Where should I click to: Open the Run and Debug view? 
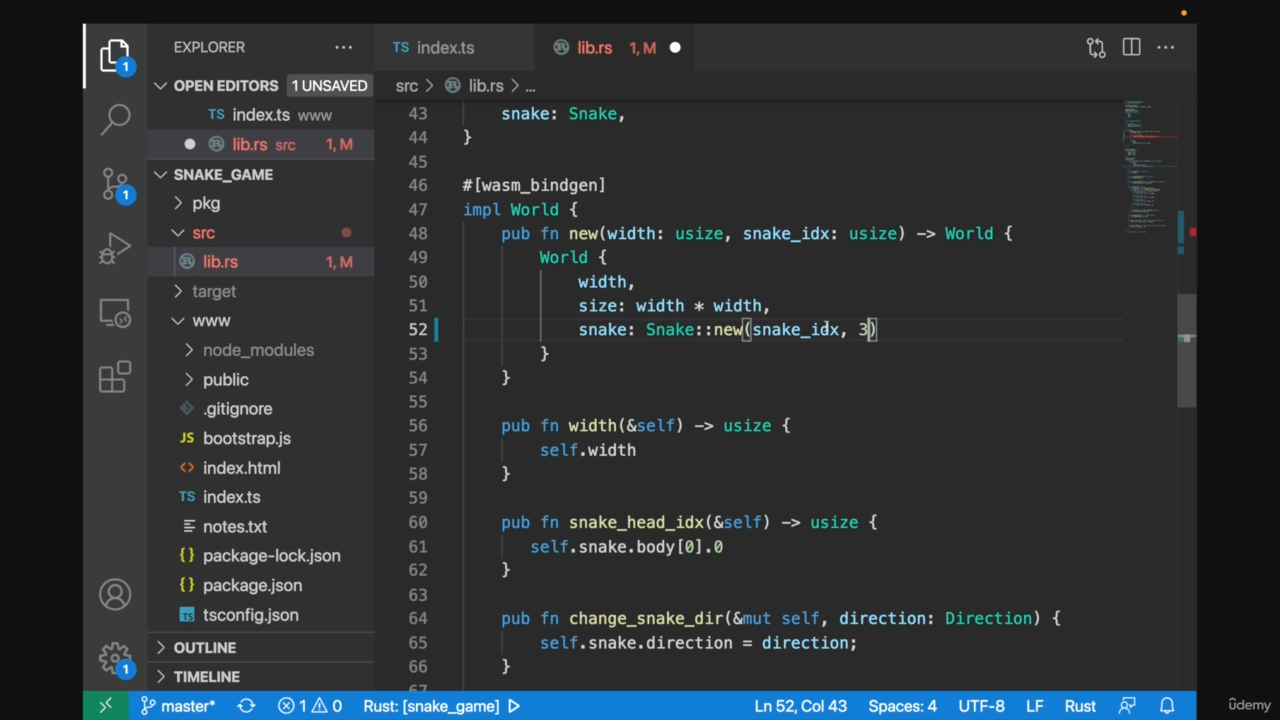pos(115,249)
